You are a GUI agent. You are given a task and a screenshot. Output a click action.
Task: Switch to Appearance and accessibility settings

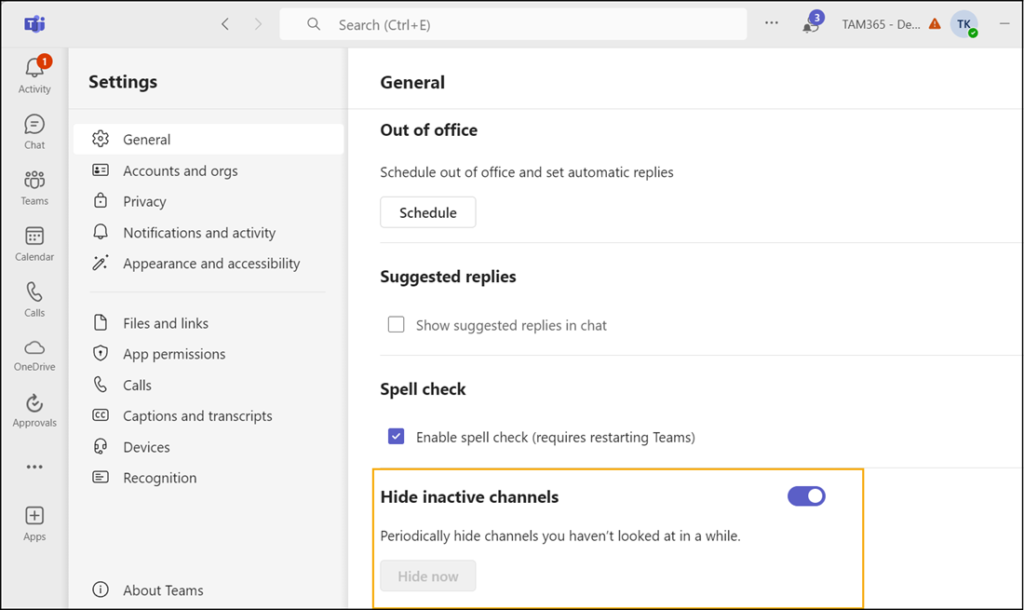click(x=210, y=263)
